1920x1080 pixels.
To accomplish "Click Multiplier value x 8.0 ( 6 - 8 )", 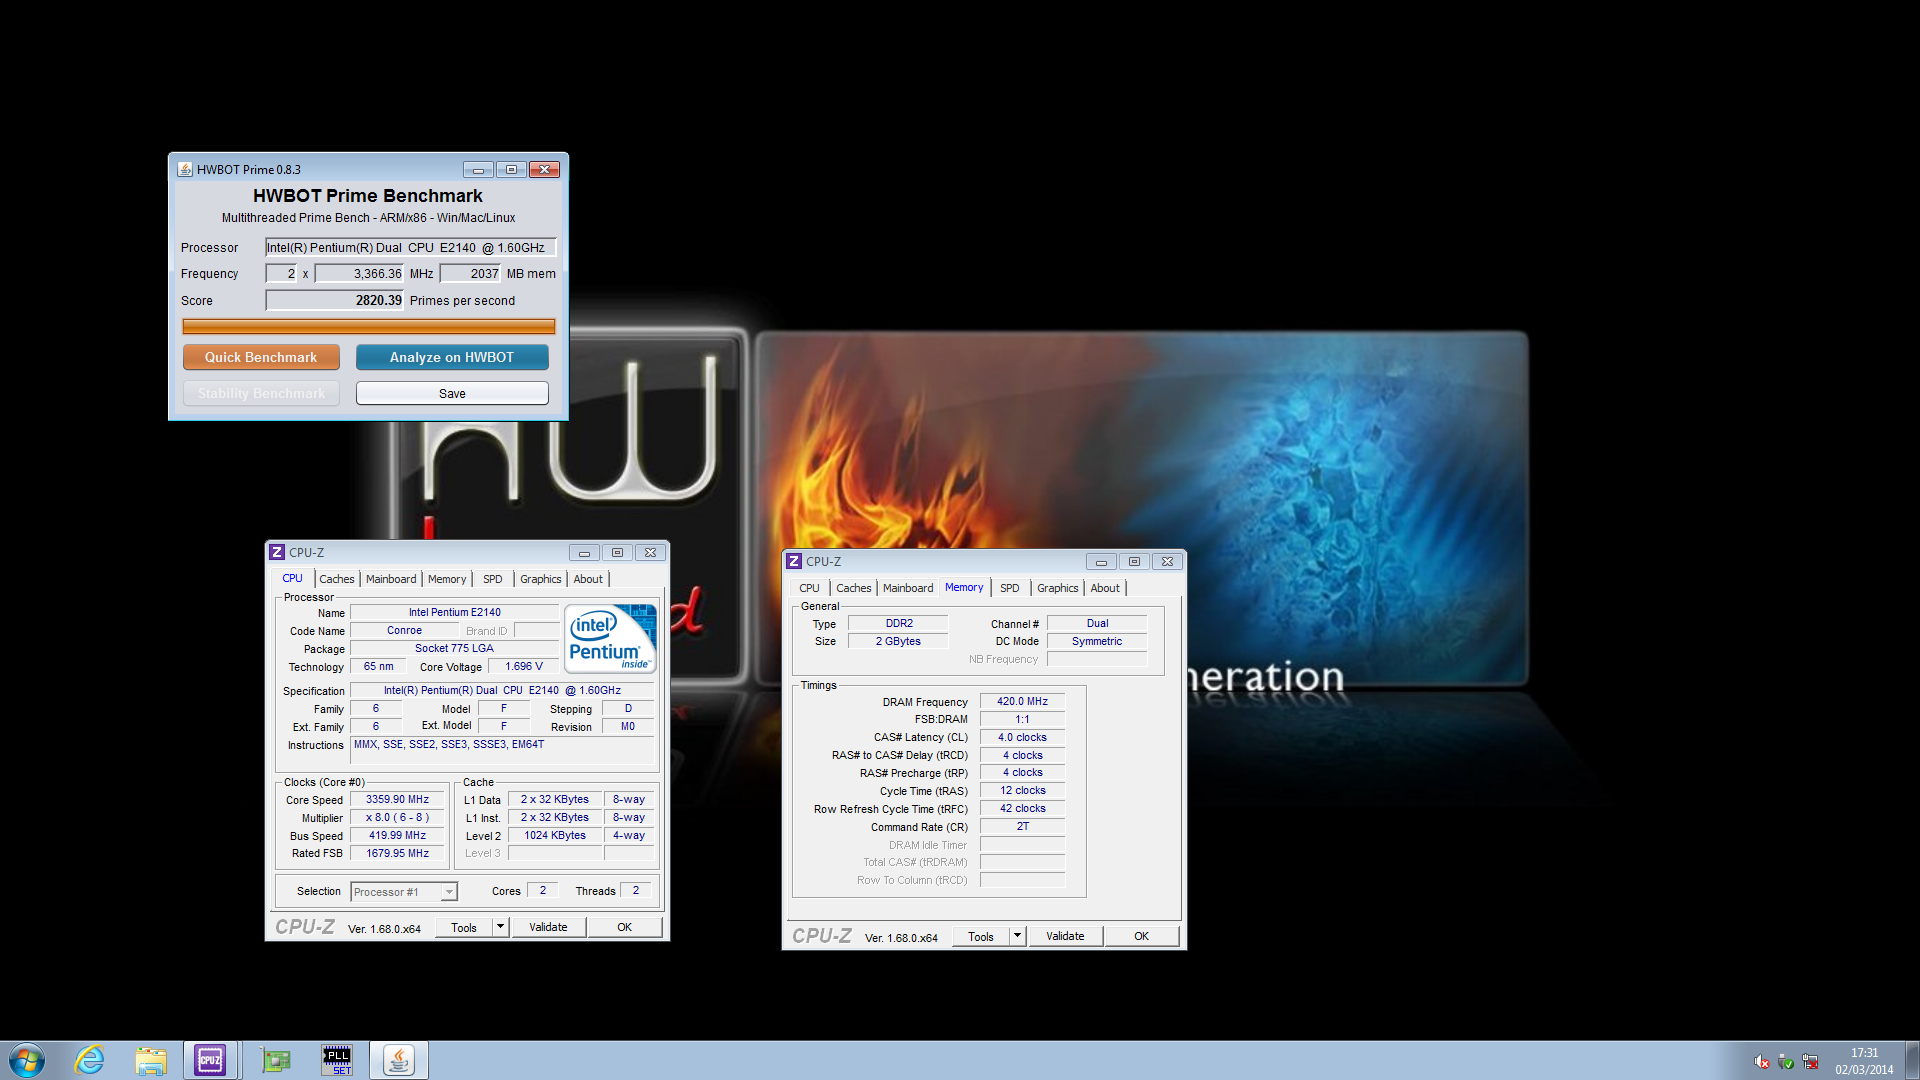I will (397, 818).
